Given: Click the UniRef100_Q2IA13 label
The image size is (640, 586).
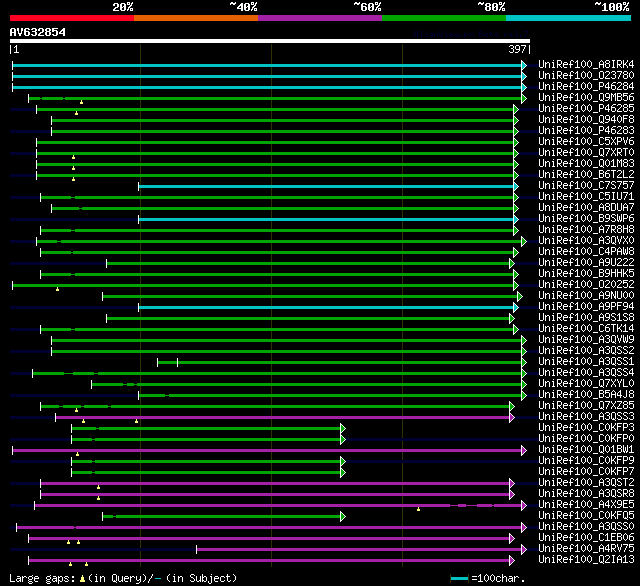Looking at the screenshot, I should (586, 560).
